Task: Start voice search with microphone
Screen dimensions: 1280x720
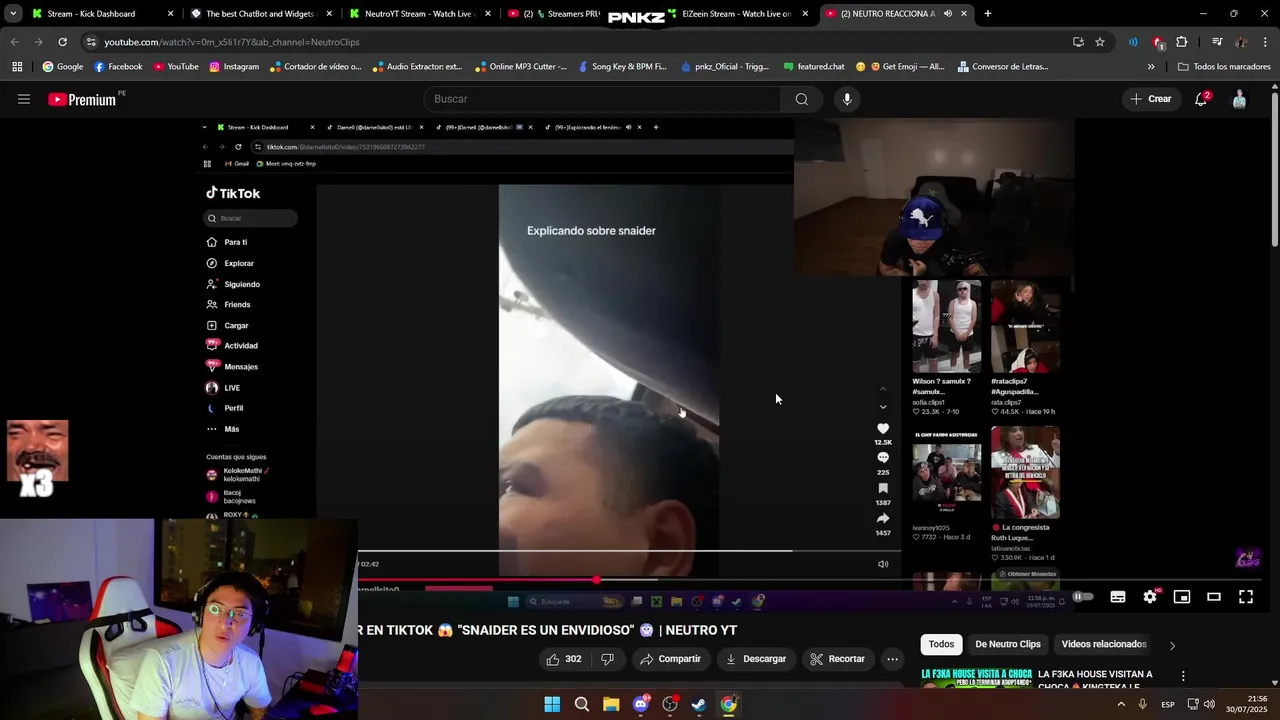Action: click(847, 99)
